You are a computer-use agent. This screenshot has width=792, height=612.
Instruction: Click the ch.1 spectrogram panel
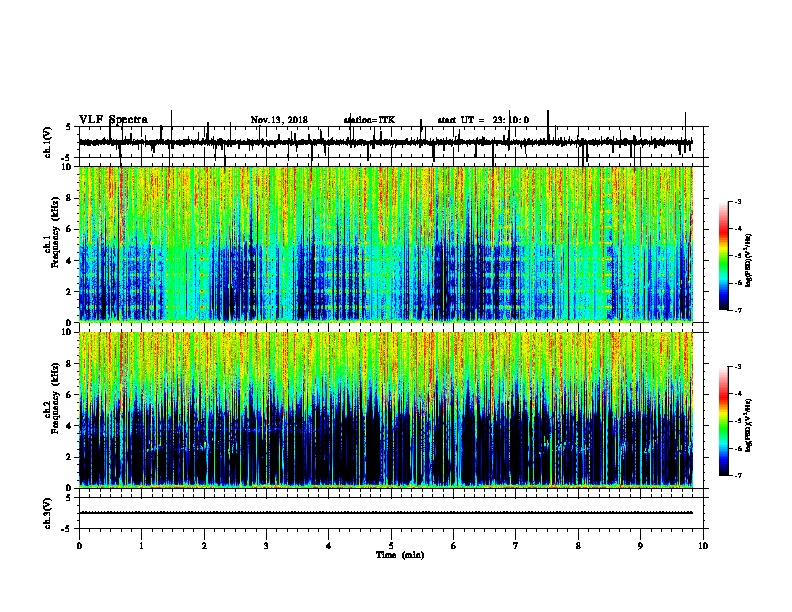(386, 244)
